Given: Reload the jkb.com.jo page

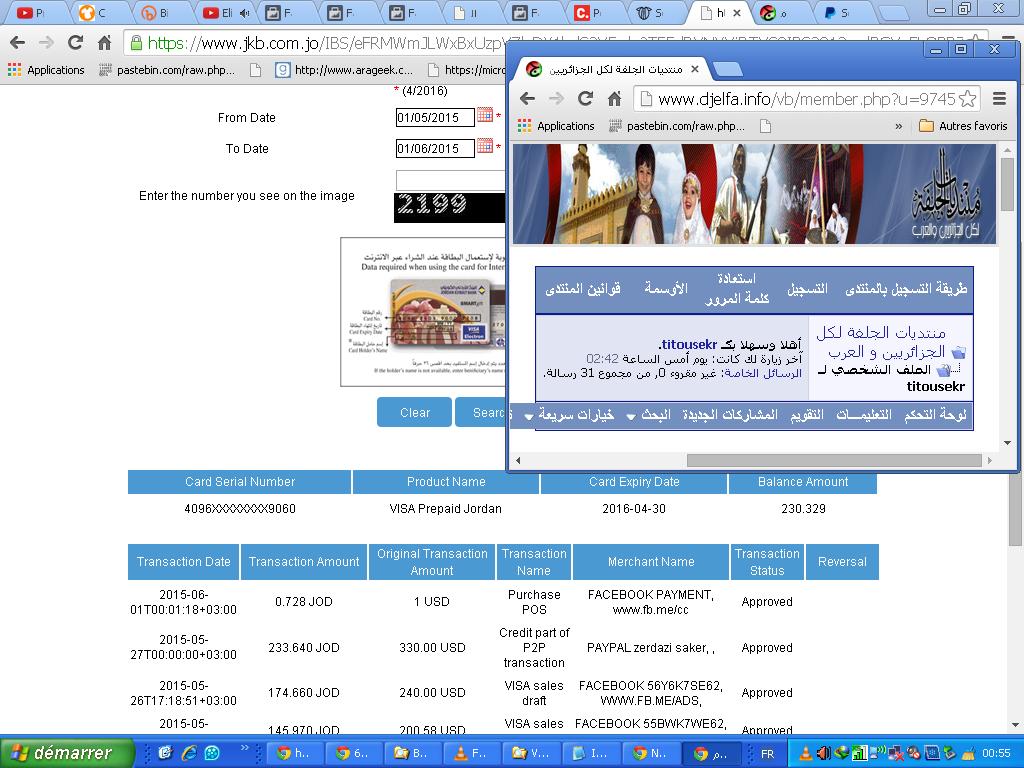Looking at the screenshot, I should (75, 43).
